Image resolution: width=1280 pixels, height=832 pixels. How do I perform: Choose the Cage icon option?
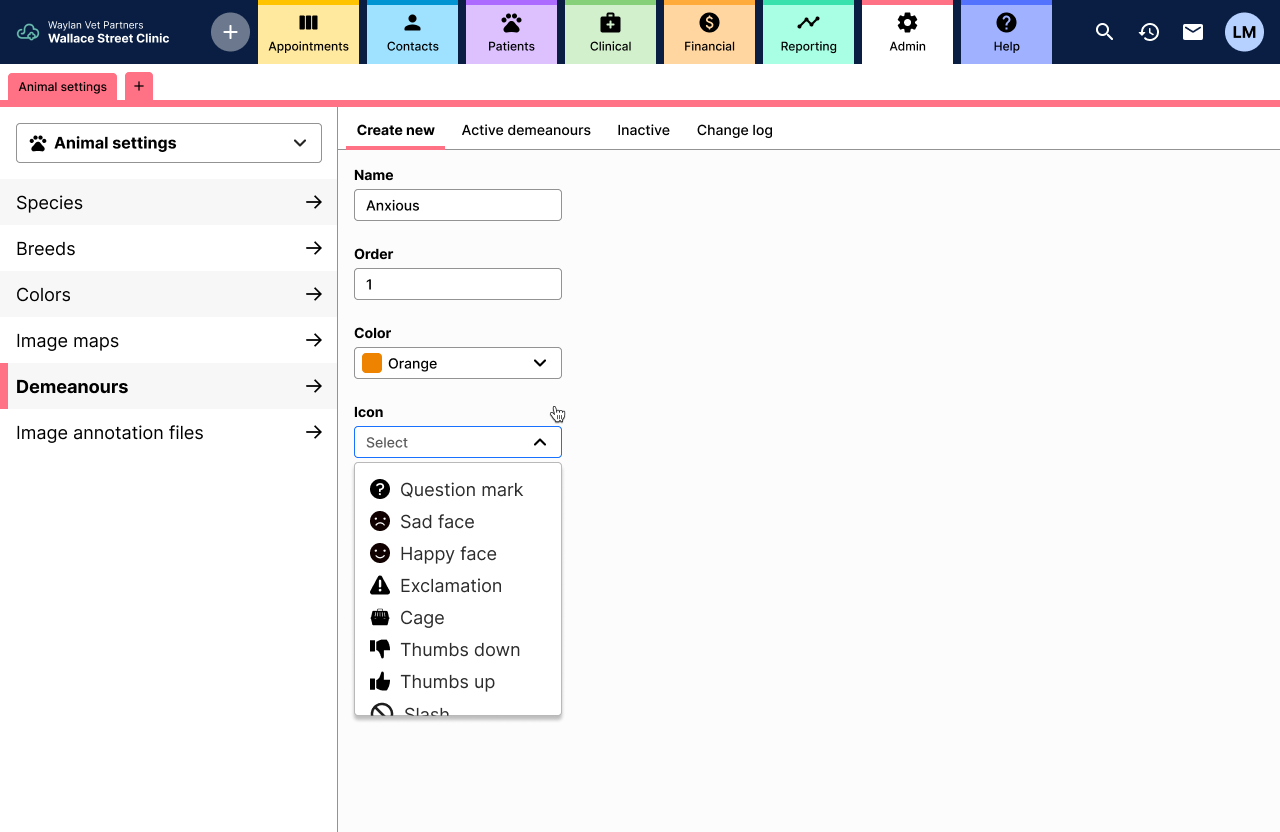tap(458, 617)
